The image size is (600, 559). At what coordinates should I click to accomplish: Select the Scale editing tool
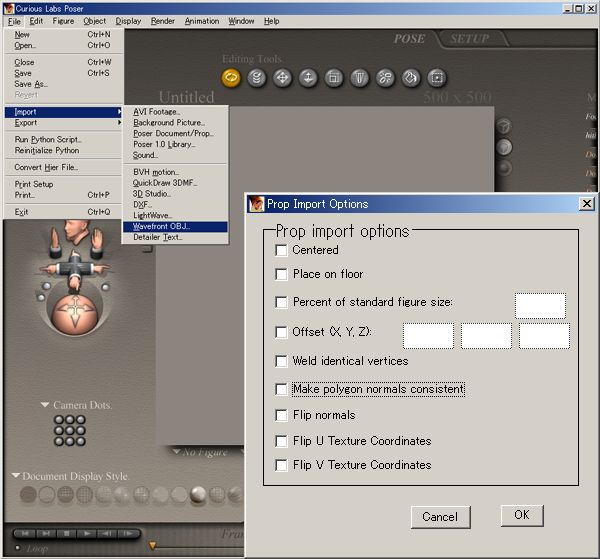(334, 78)
